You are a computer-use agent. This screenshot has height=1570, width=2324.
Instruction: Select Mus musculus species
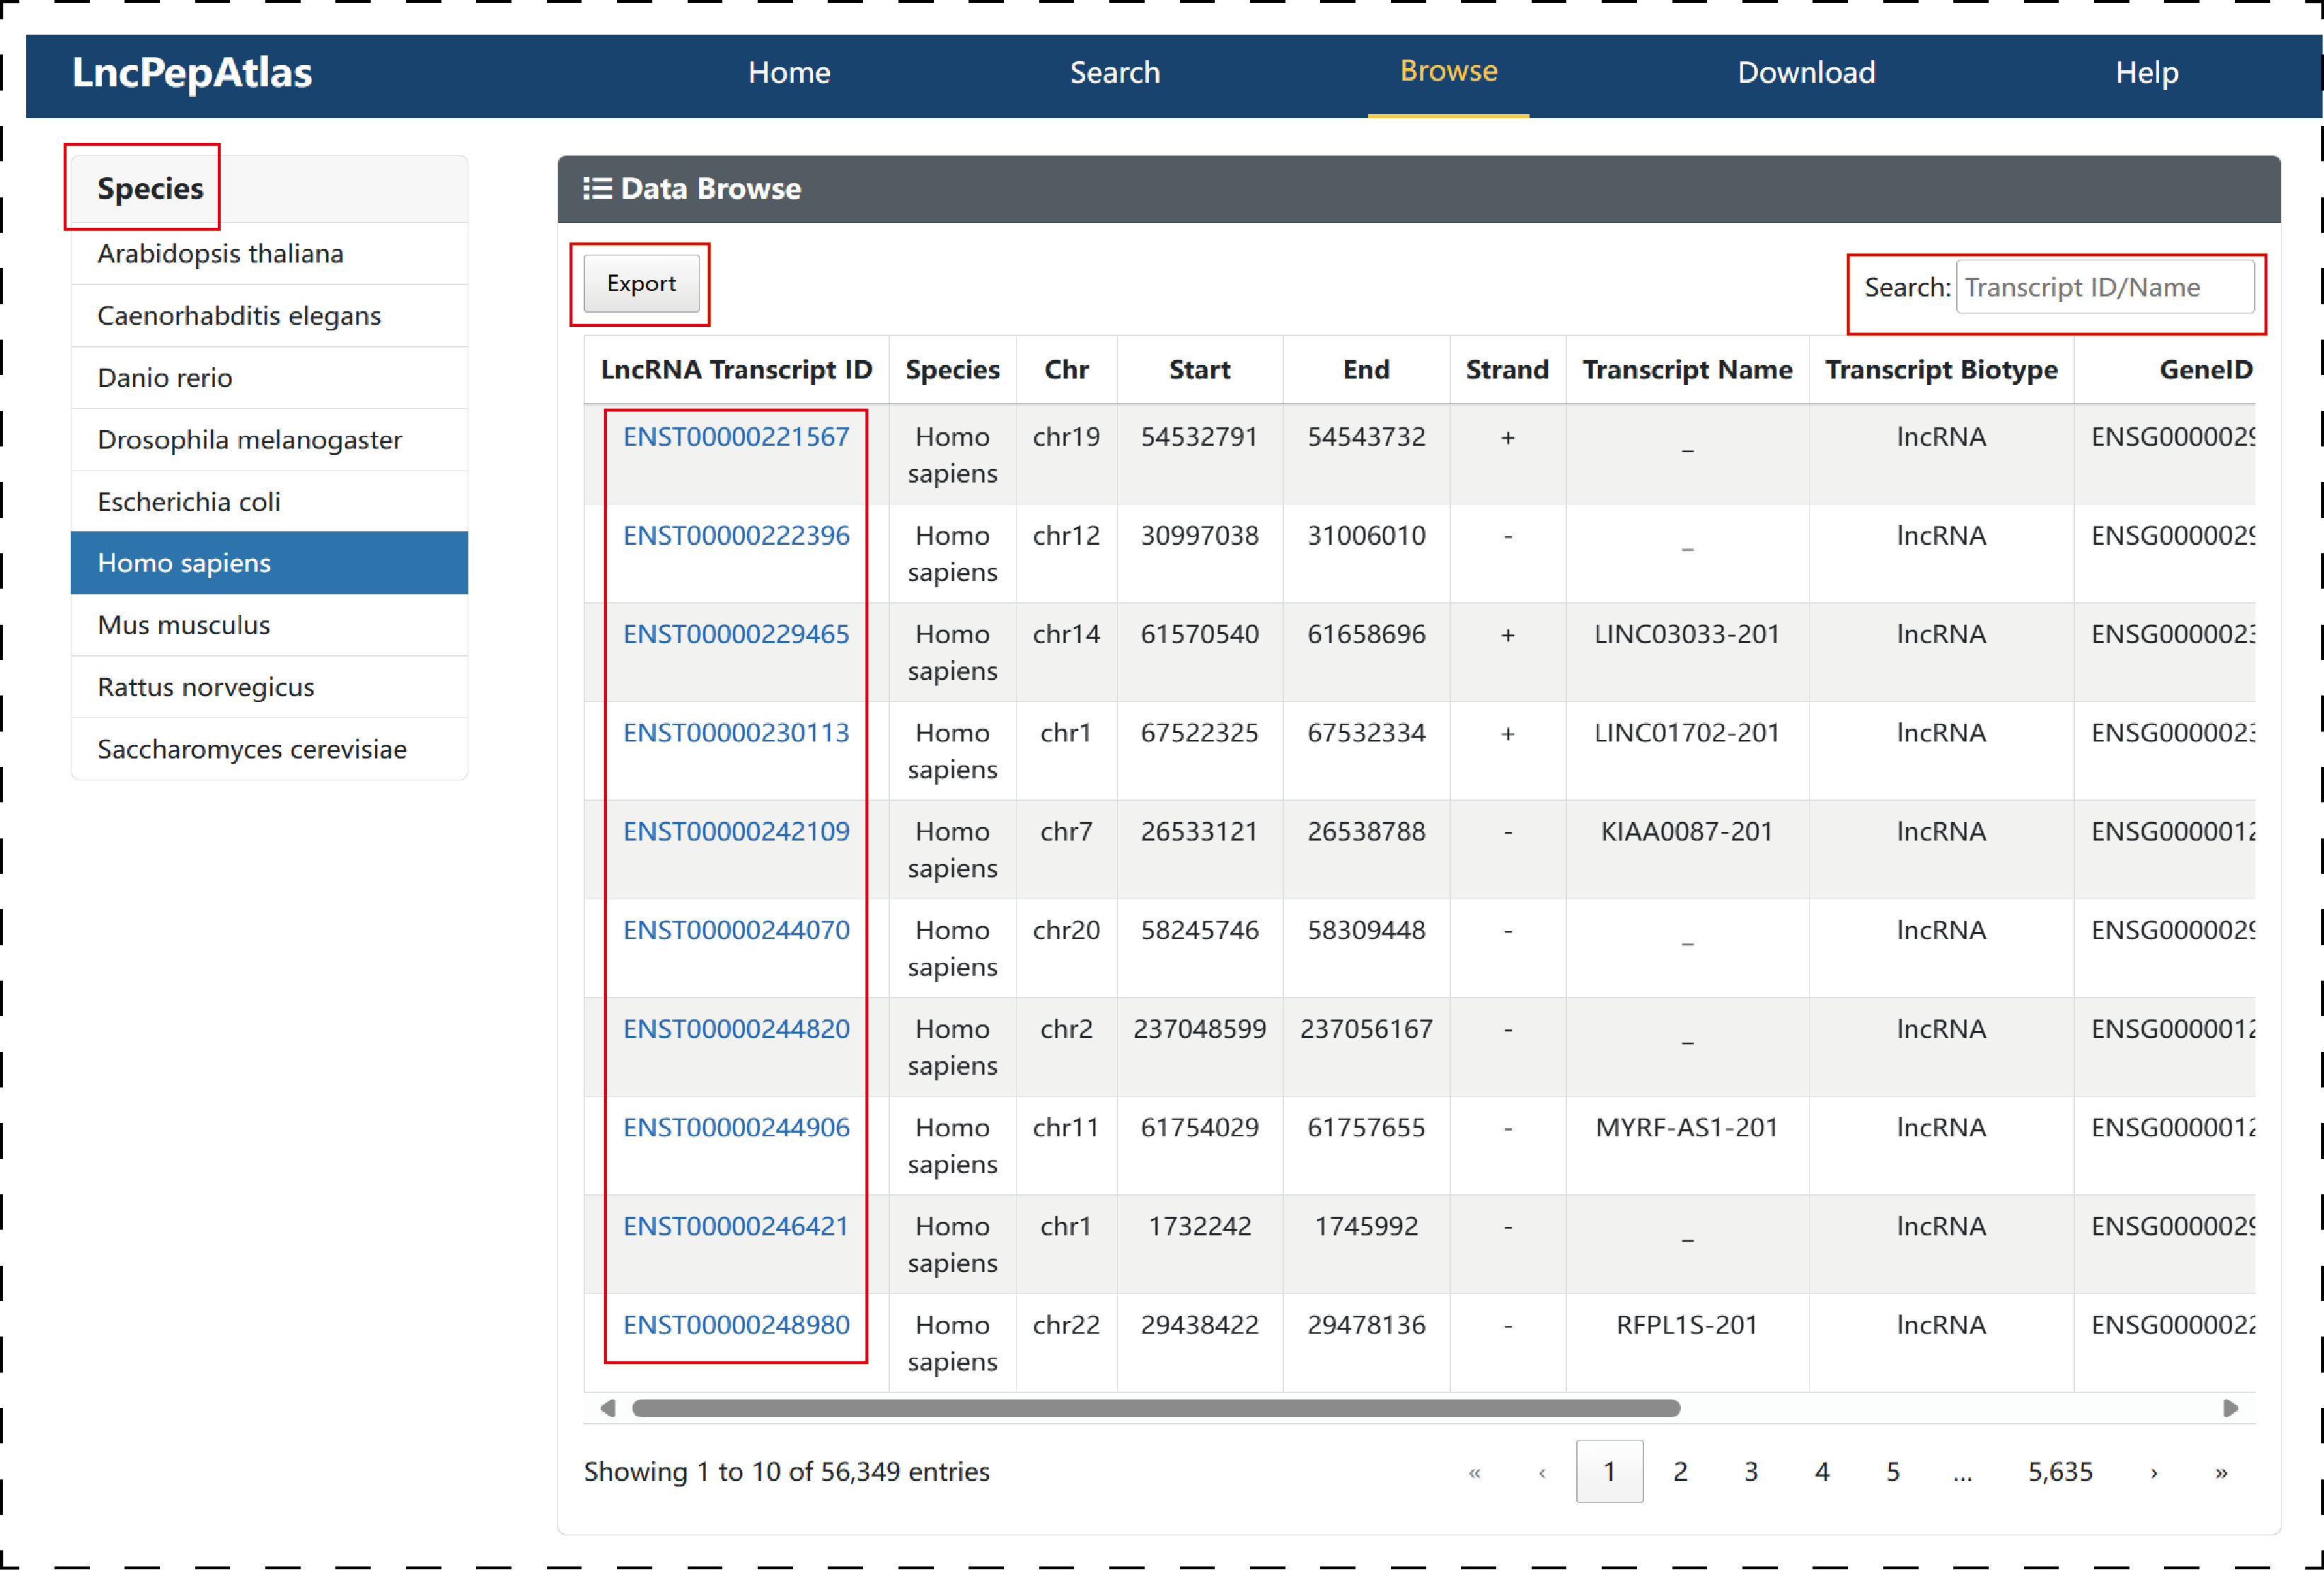coord(269,625)
